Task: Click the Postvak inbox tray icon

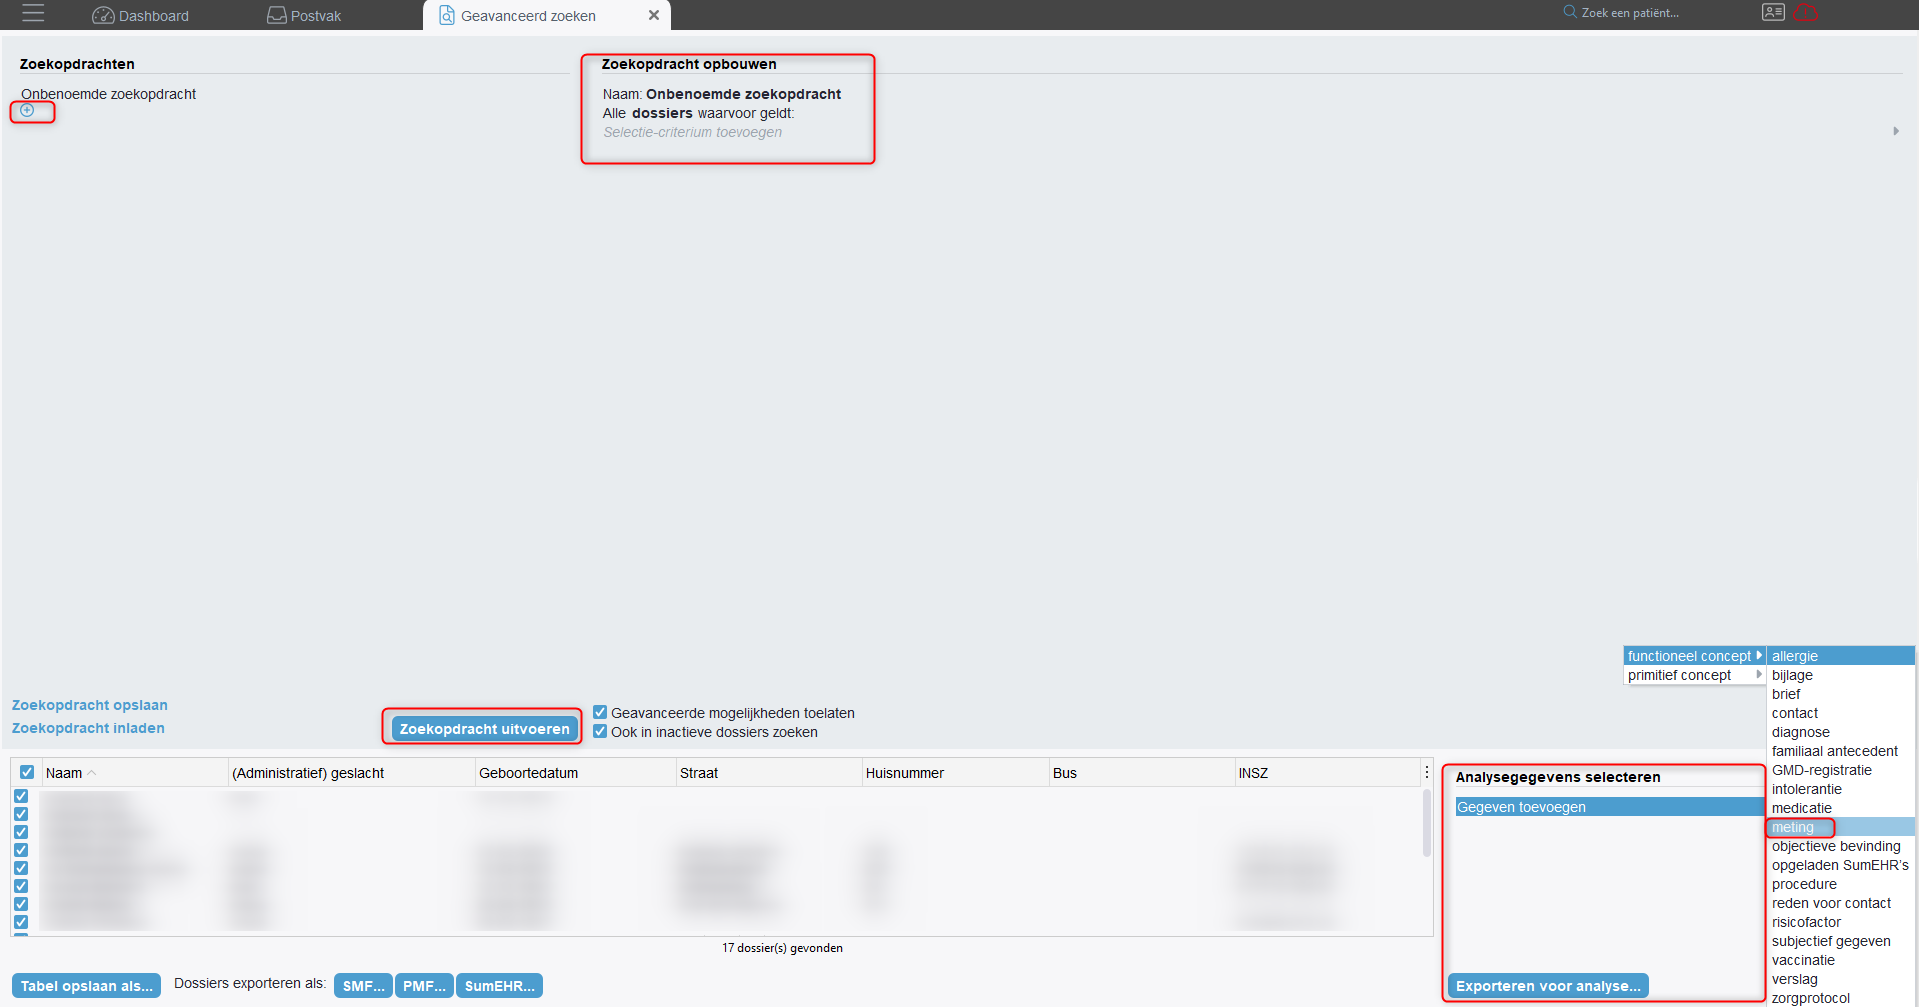Action: (277, 15)
